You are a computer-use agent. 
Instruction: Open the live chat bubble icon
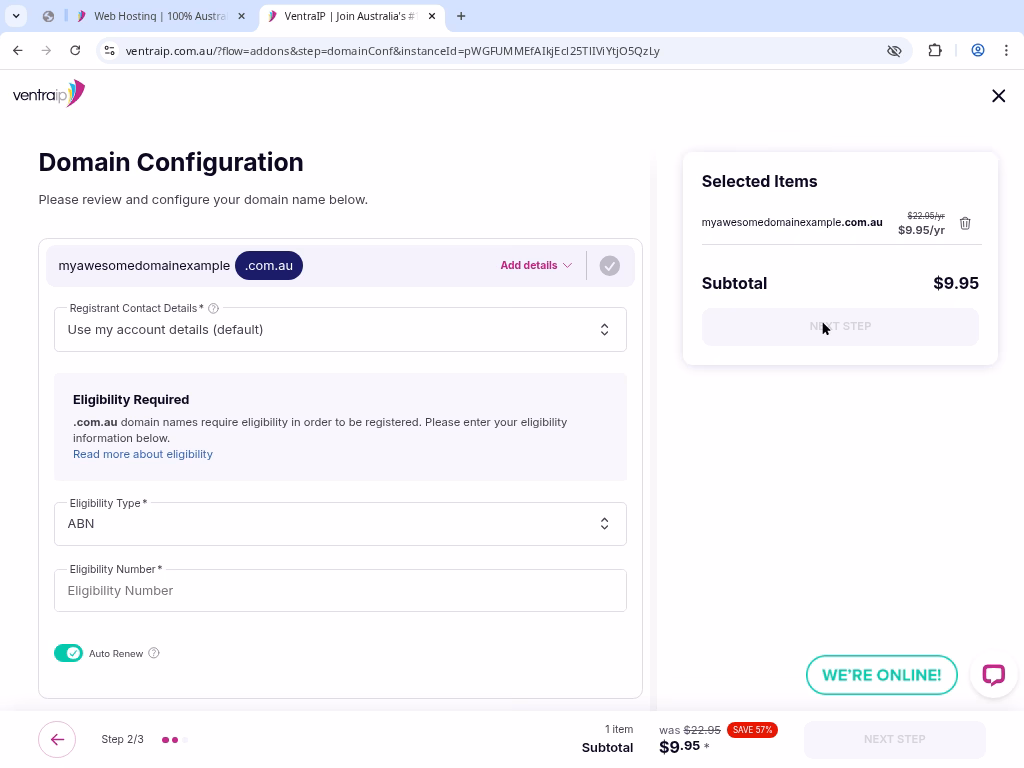[x=993, y=675]
